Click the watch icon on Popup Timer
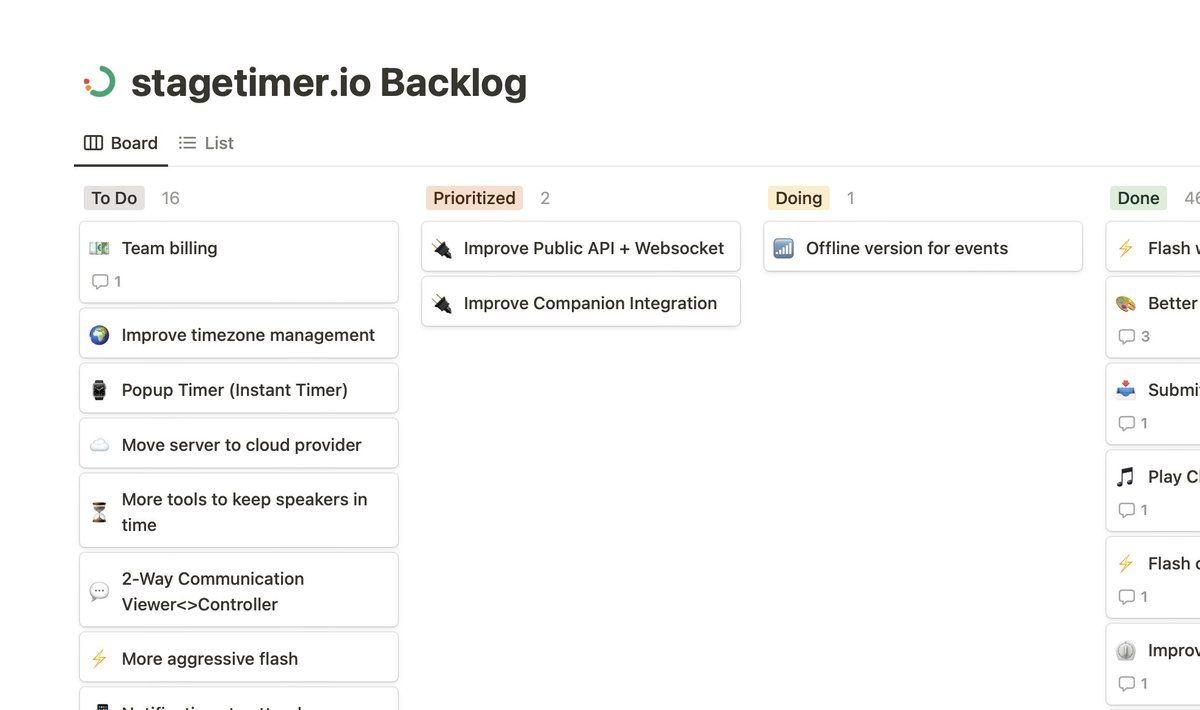 99,390
